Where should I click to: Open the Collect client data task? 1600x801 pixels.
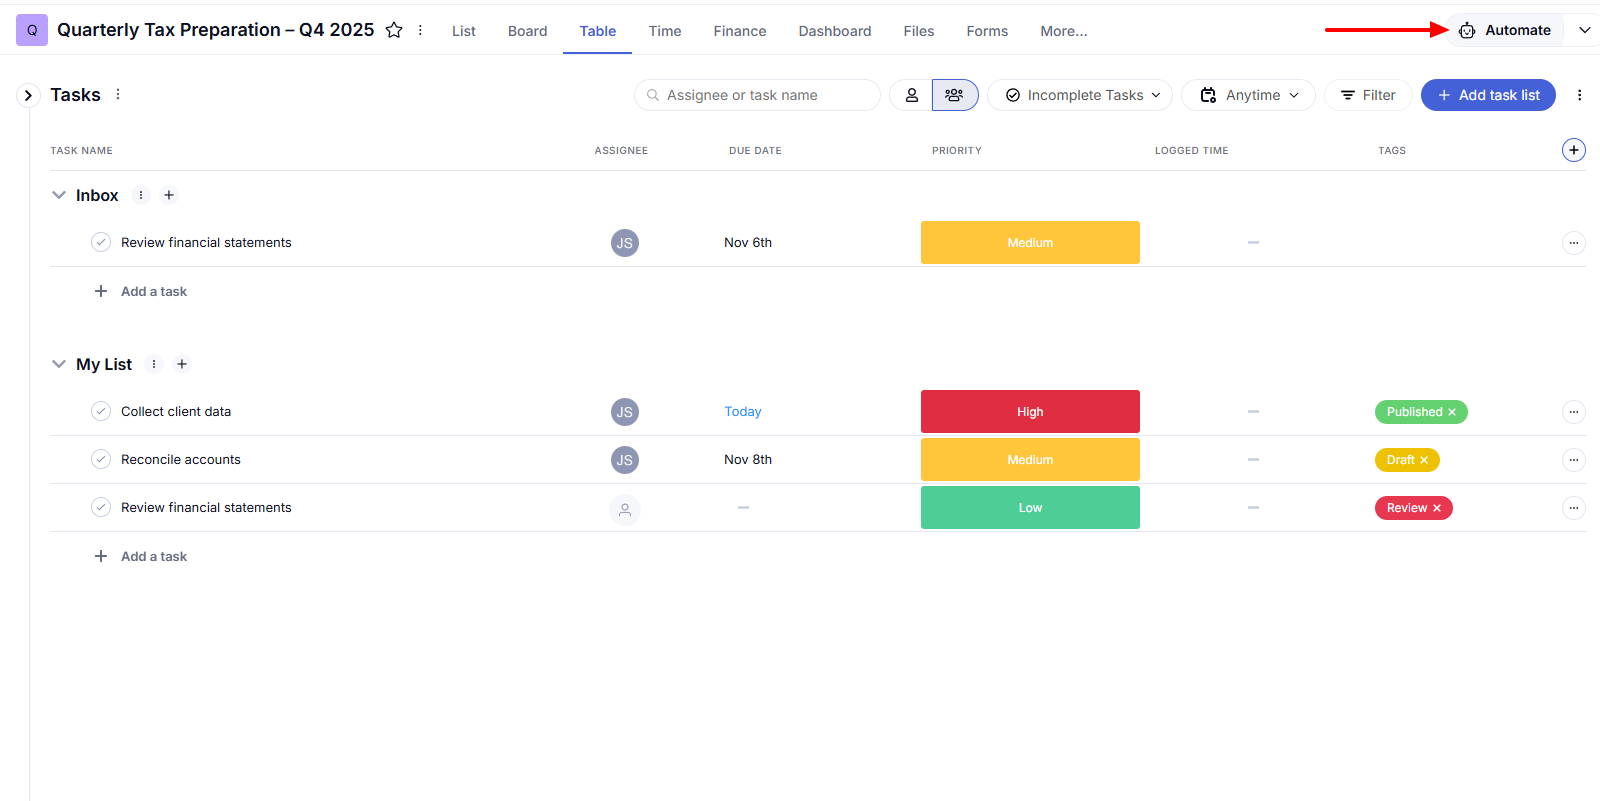pyautogui.click(x=176, y=411)
